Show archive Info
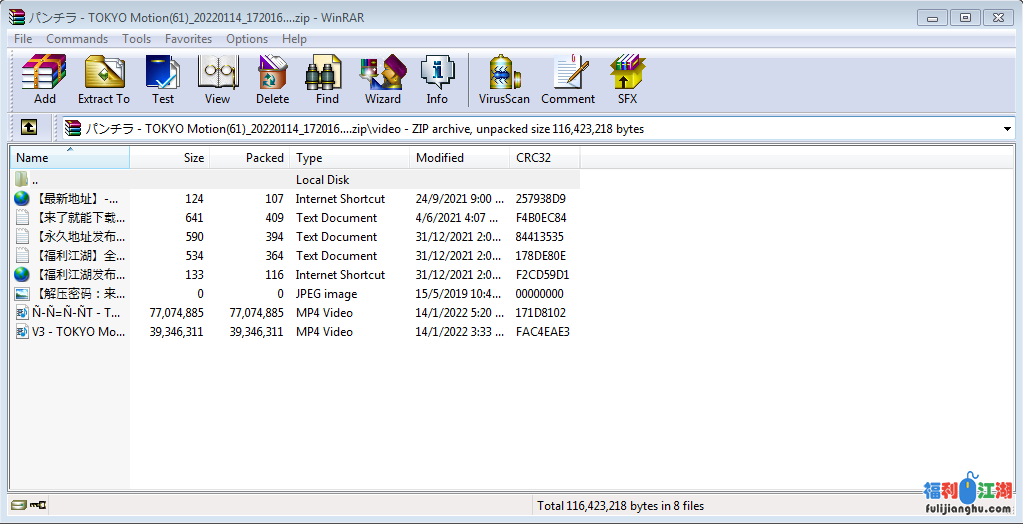1023x524 pixels. (437, 79)
